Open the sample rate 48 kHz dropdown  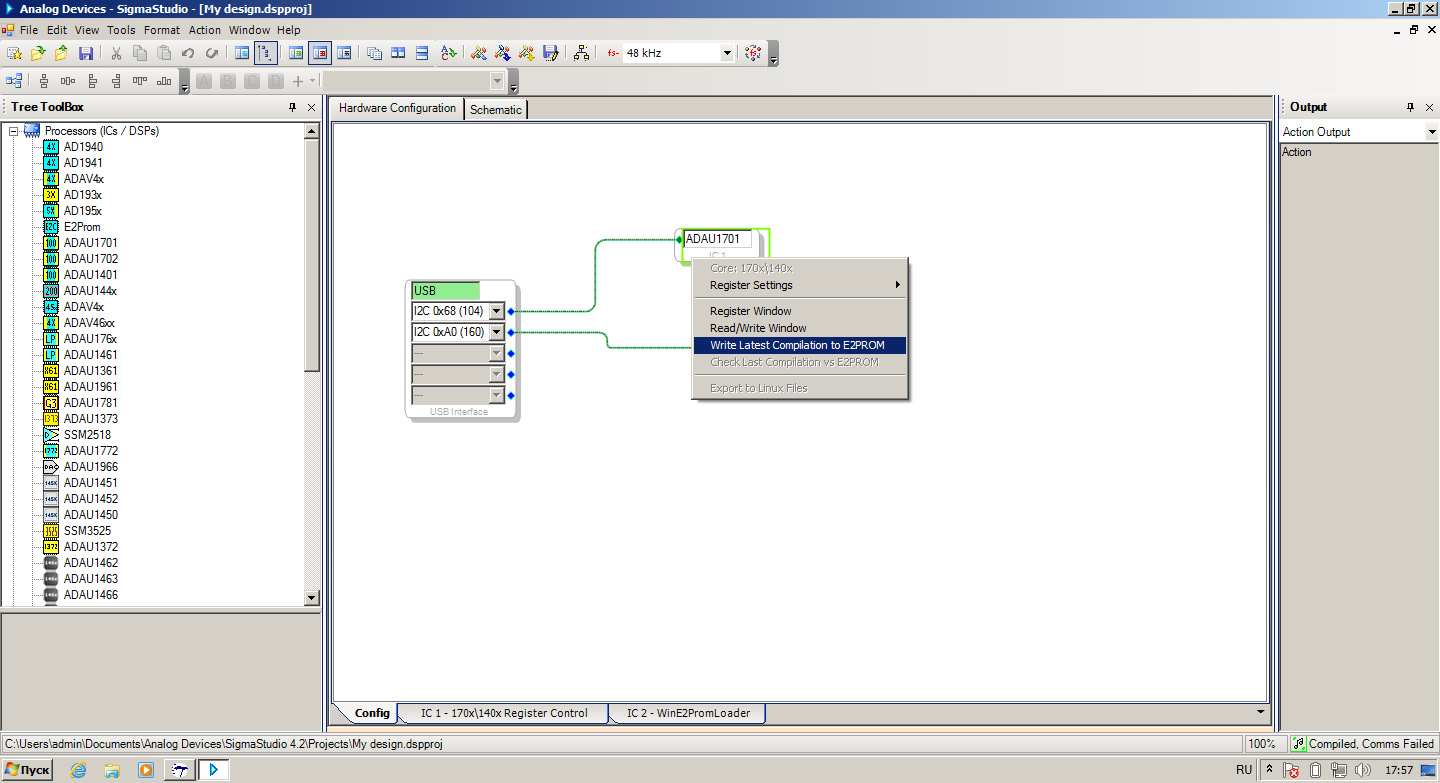pos(727,53)
